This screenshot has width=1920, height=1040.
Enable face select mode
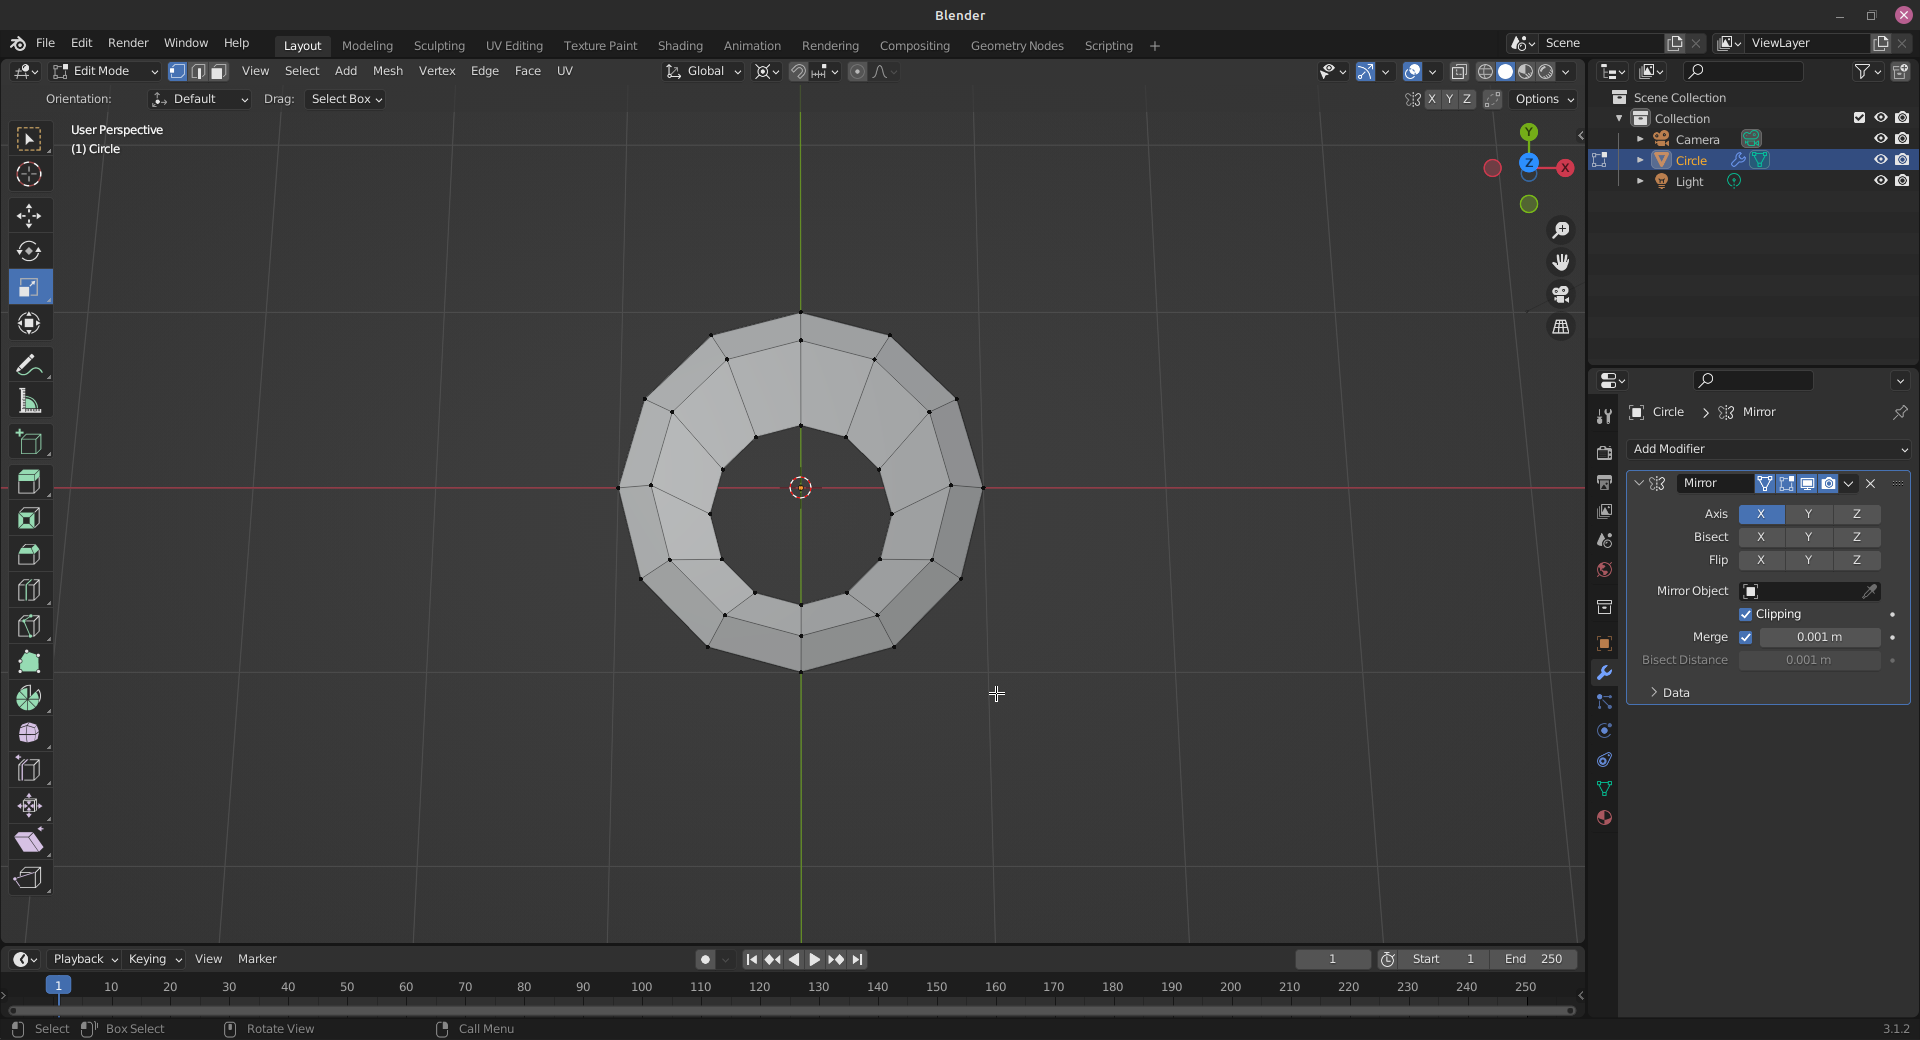pyautogui.click(x=219, y=71)
